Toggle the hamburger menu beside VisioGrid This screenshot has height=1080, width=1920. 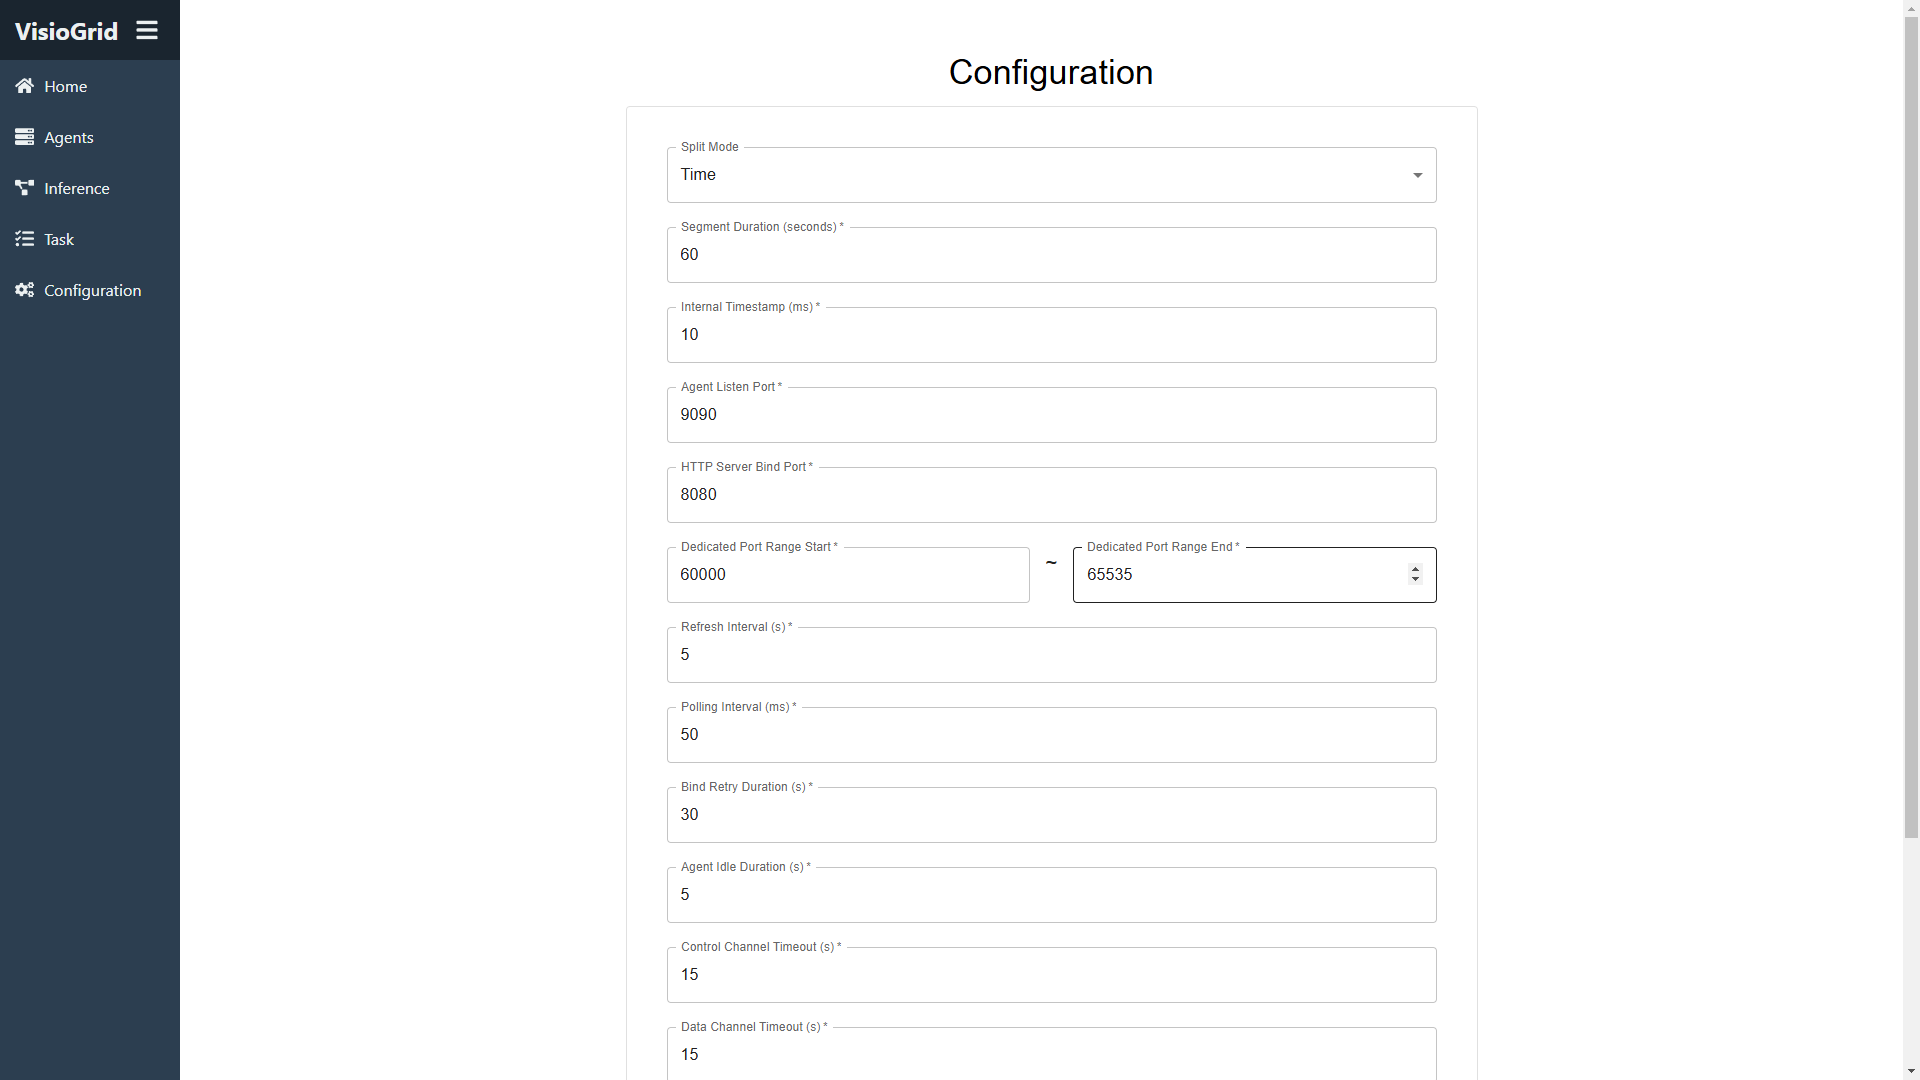tap(147, 31)
